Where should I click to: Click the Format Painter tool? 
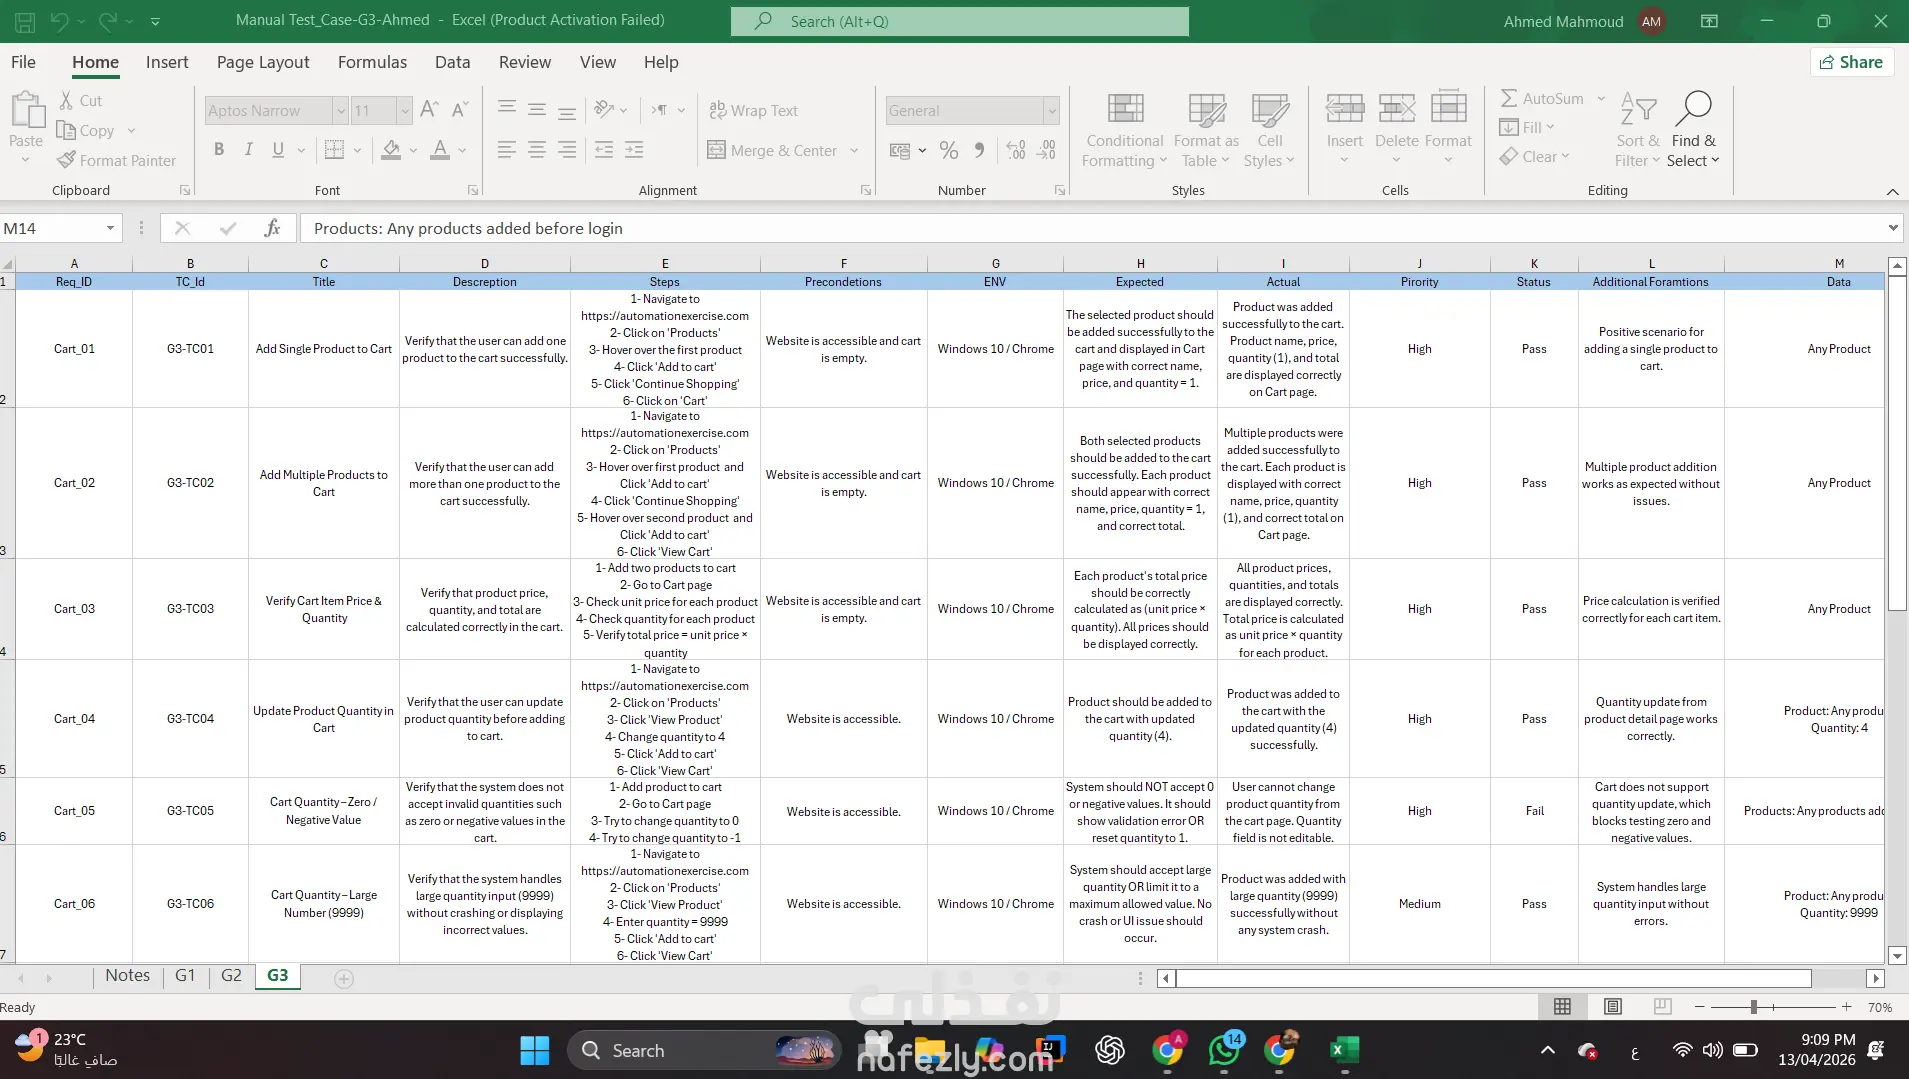(x=117, y=160)
